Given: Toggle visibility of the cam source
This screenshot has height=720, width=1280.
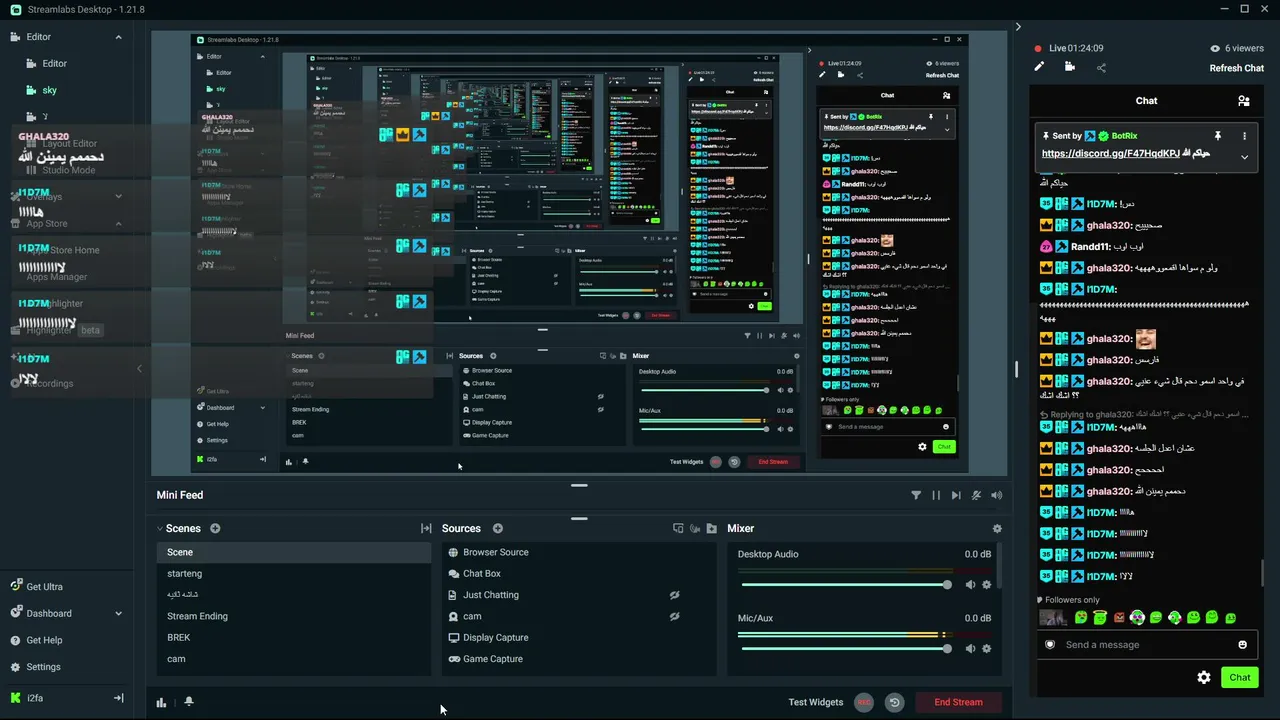Looking at the screenshot, I should tap(675, 616).
